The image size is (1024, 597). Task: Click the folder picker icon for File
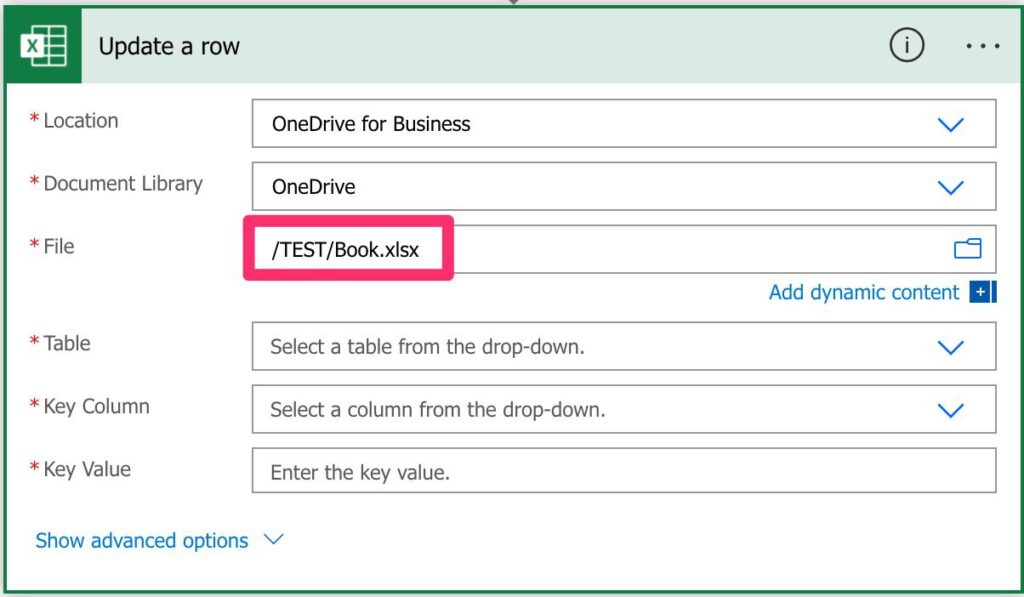click(967, 249)
